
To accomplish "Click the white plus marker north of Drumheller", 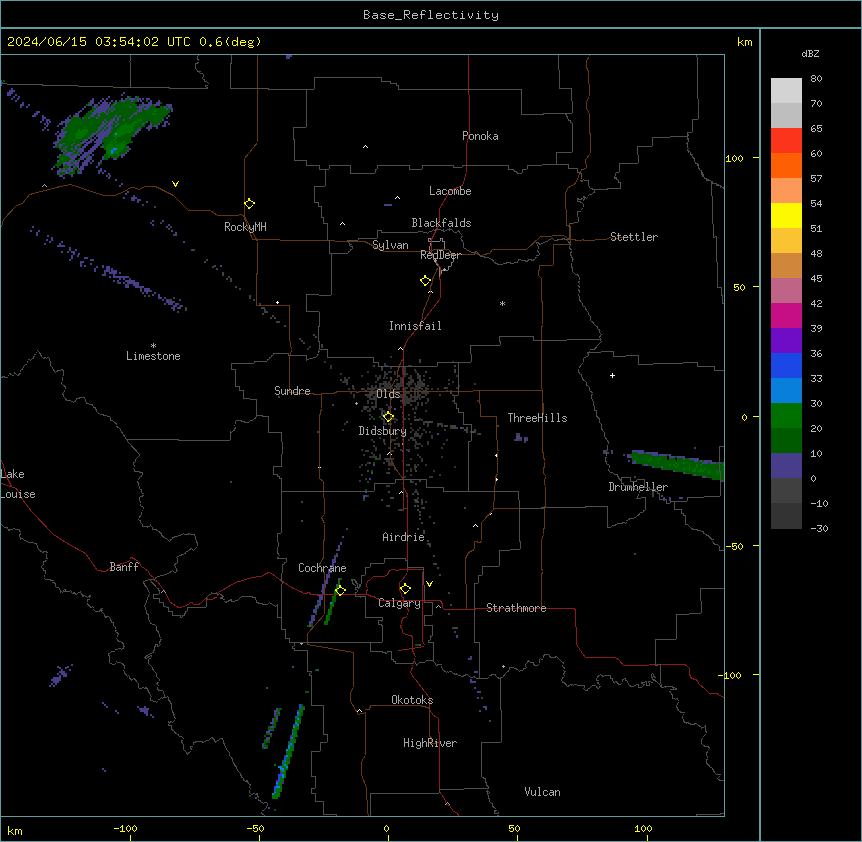I will pyautogui.click(x=612, y=375).
